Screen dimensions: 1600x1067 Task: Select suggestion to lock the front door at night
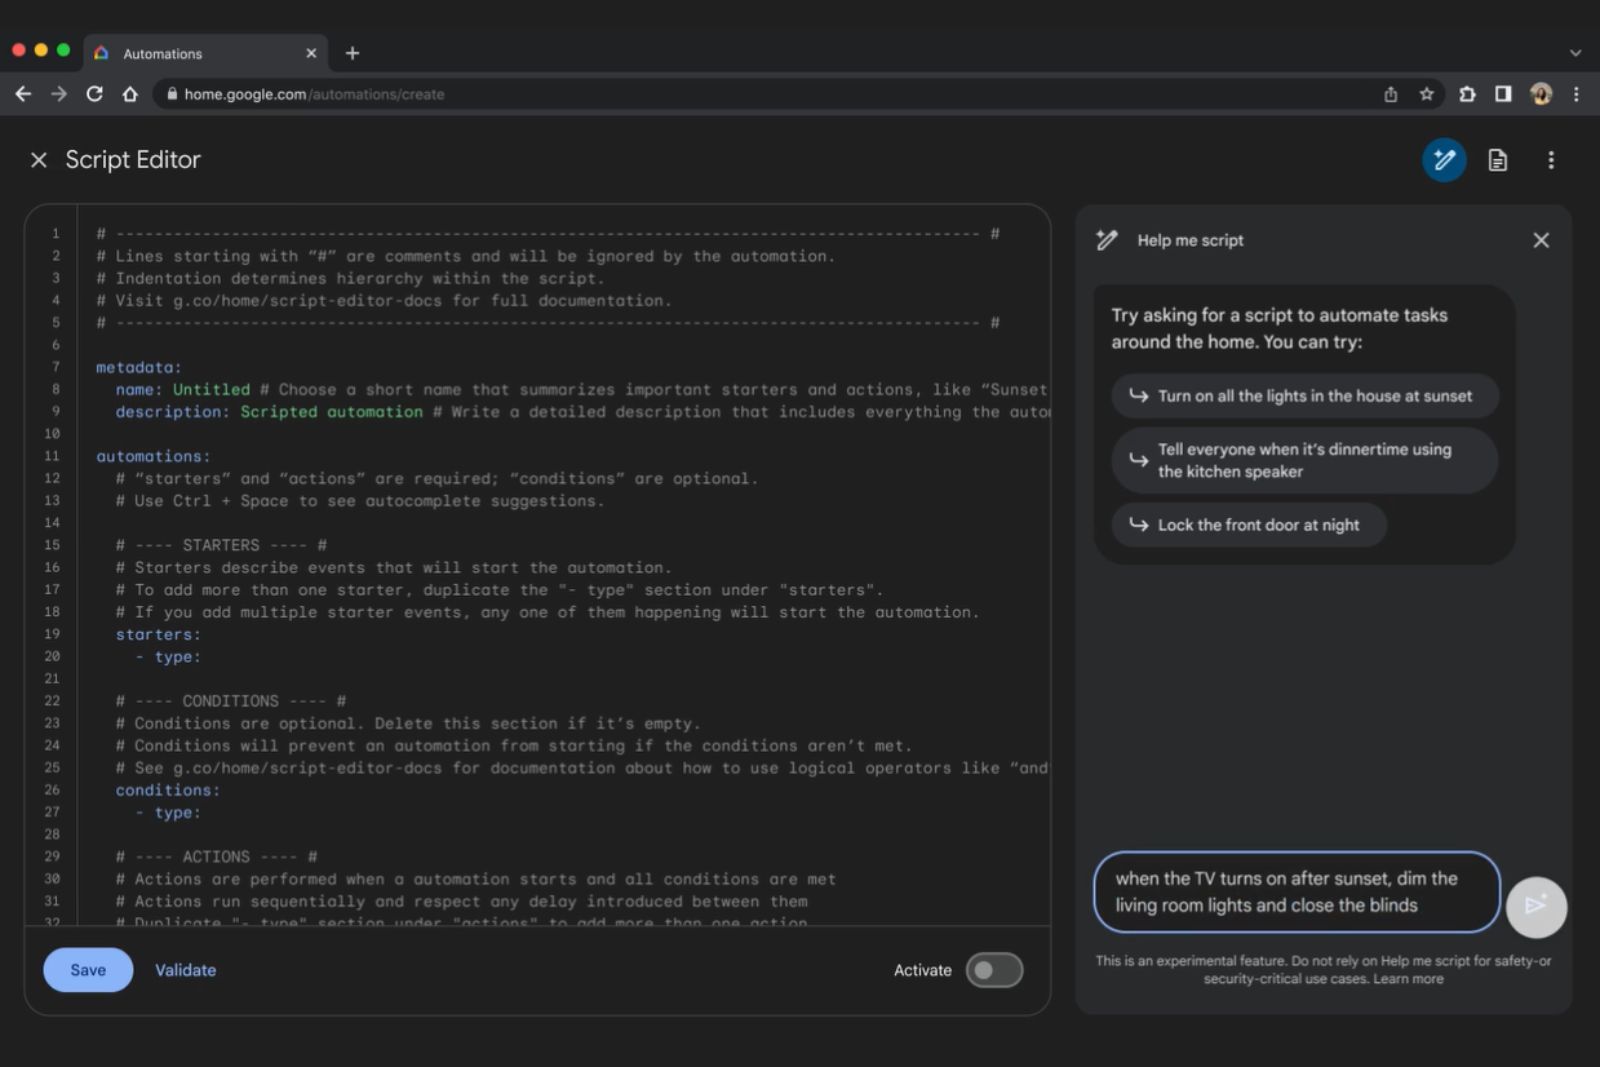pyautogui.click(x=1248, y=524)
